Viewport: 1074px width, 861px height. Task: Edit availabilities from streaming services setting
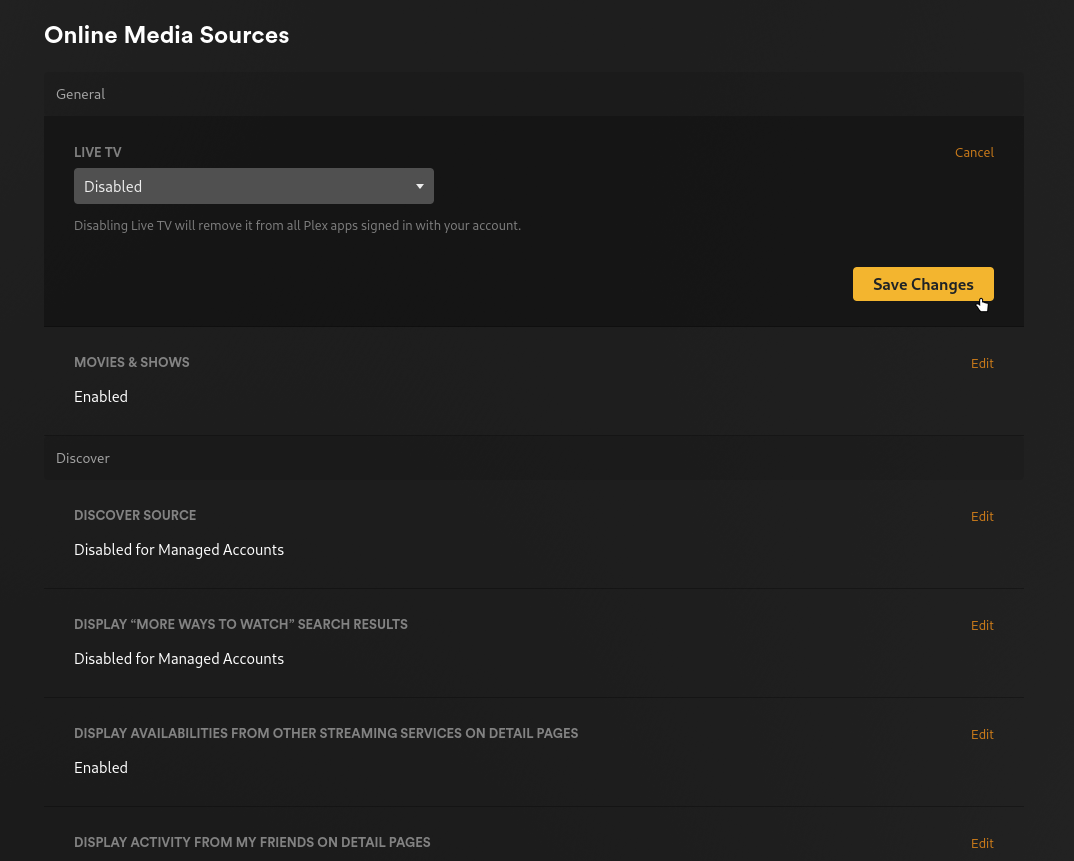pos(981,734)
